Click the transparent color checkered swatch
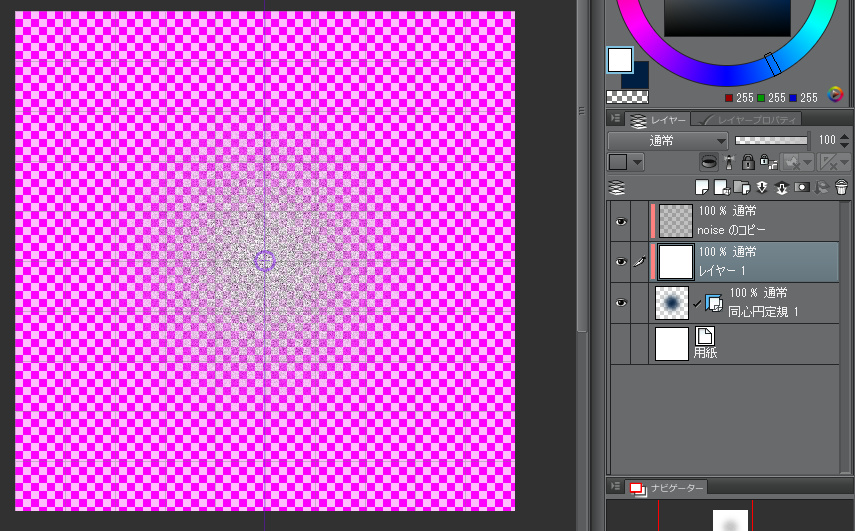Image resolution: width=855 pixels, height=531 pixels. tap(627, 97)
